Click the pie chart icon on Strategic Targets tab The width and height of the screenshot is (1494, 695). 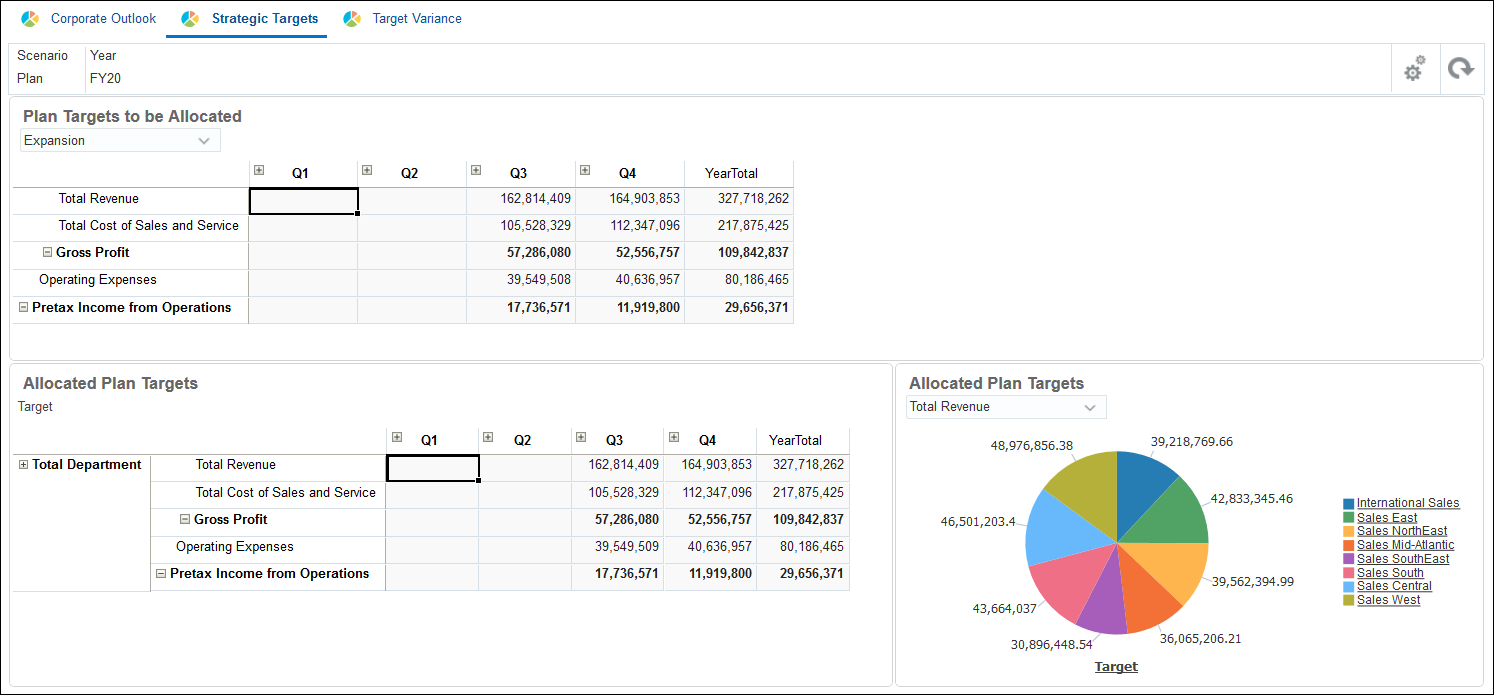tap(189, 18)
